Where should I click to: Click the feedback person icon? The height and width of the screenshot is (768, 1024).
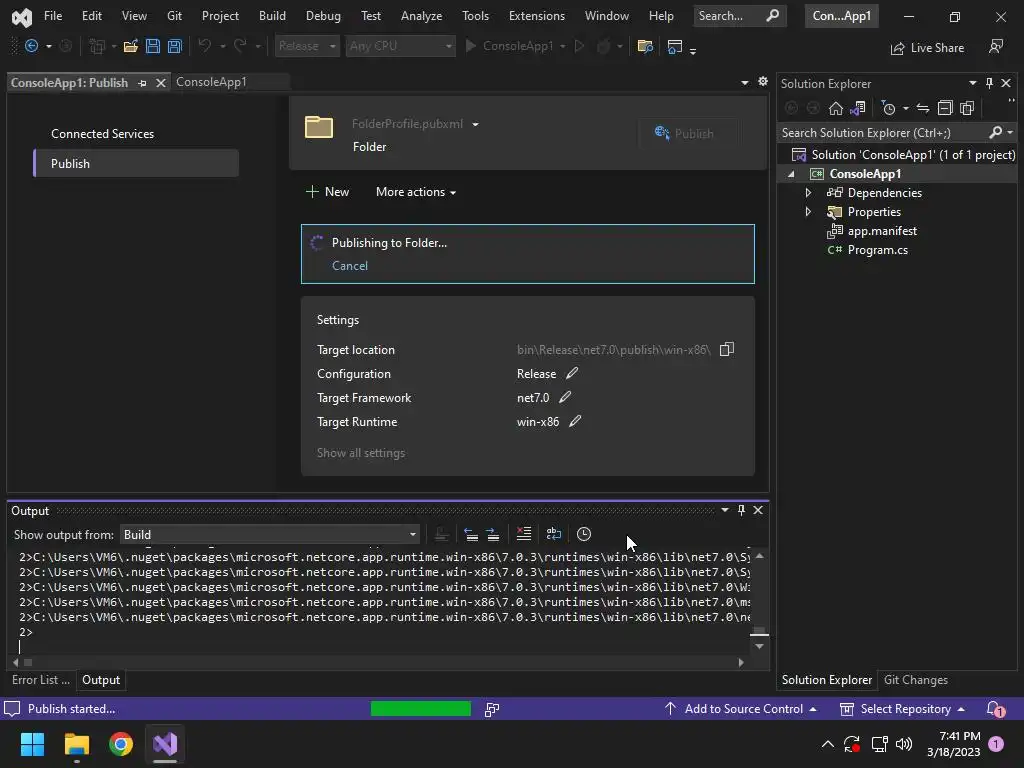(996, 46)
